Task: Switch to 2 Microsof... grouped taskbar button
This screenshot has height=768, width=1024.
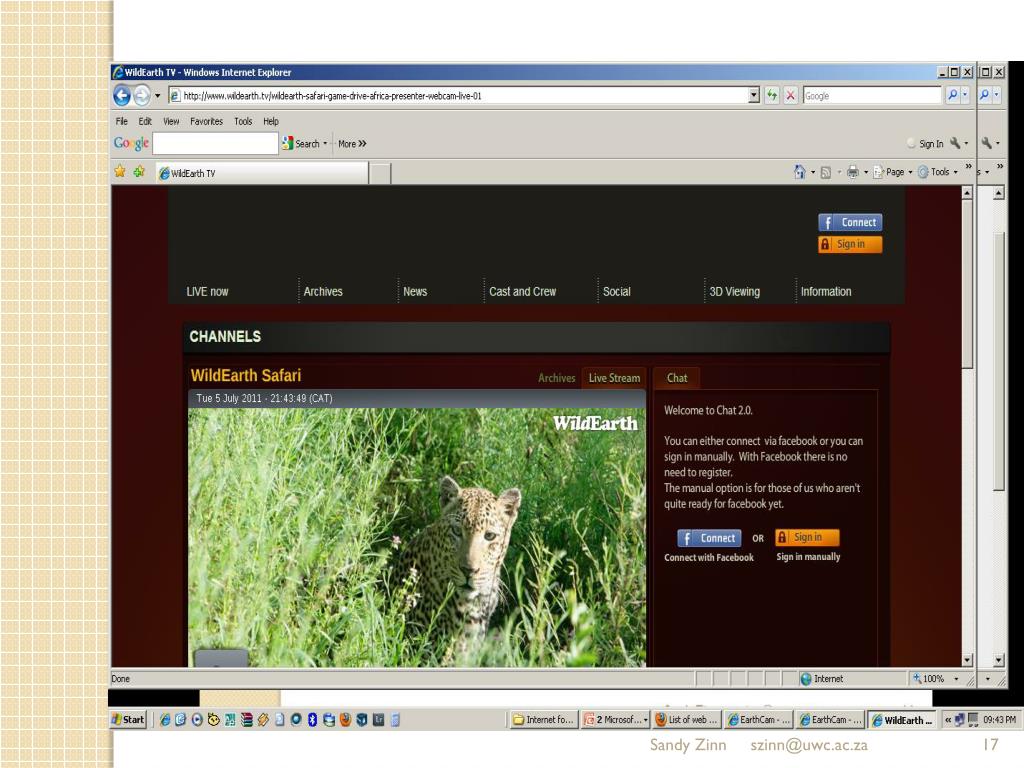Action: [x=616, y=720]
